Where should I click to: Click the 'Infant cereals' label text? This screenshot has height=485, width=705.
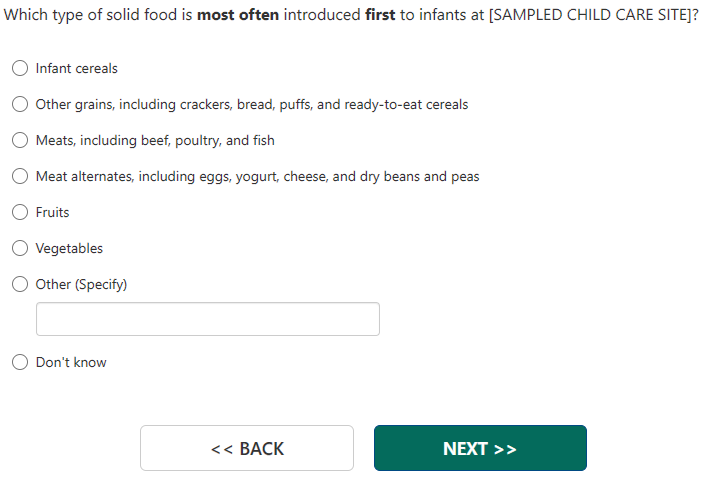(76, 69)
